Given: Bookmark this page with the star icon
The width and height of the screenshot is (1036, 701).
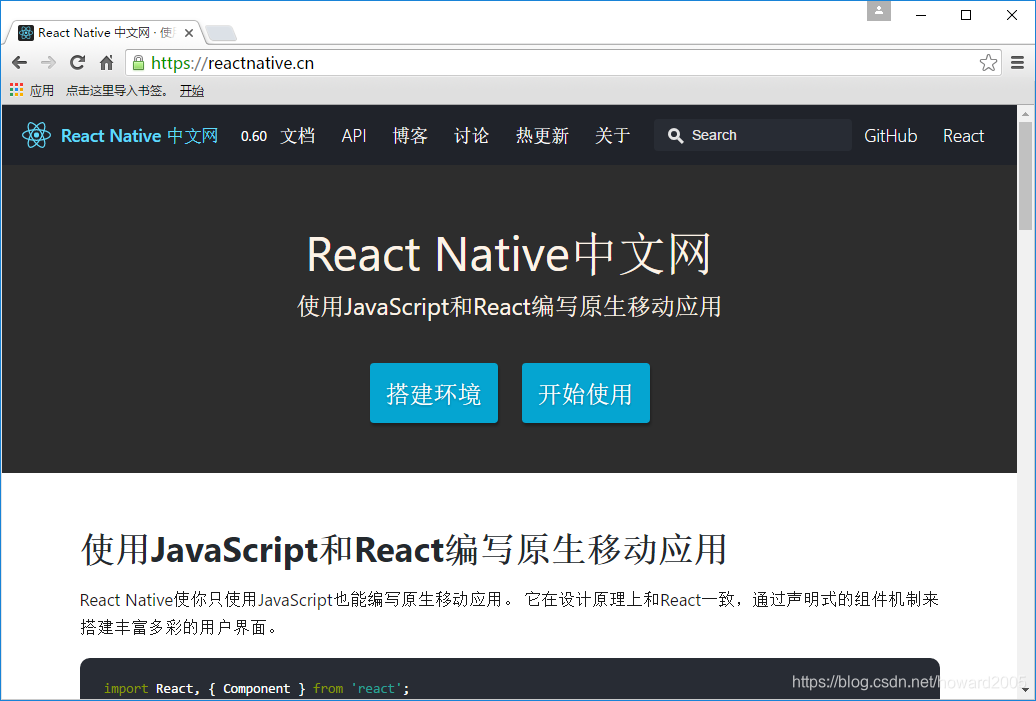Looking at the screenshot, I should point(988,63).
